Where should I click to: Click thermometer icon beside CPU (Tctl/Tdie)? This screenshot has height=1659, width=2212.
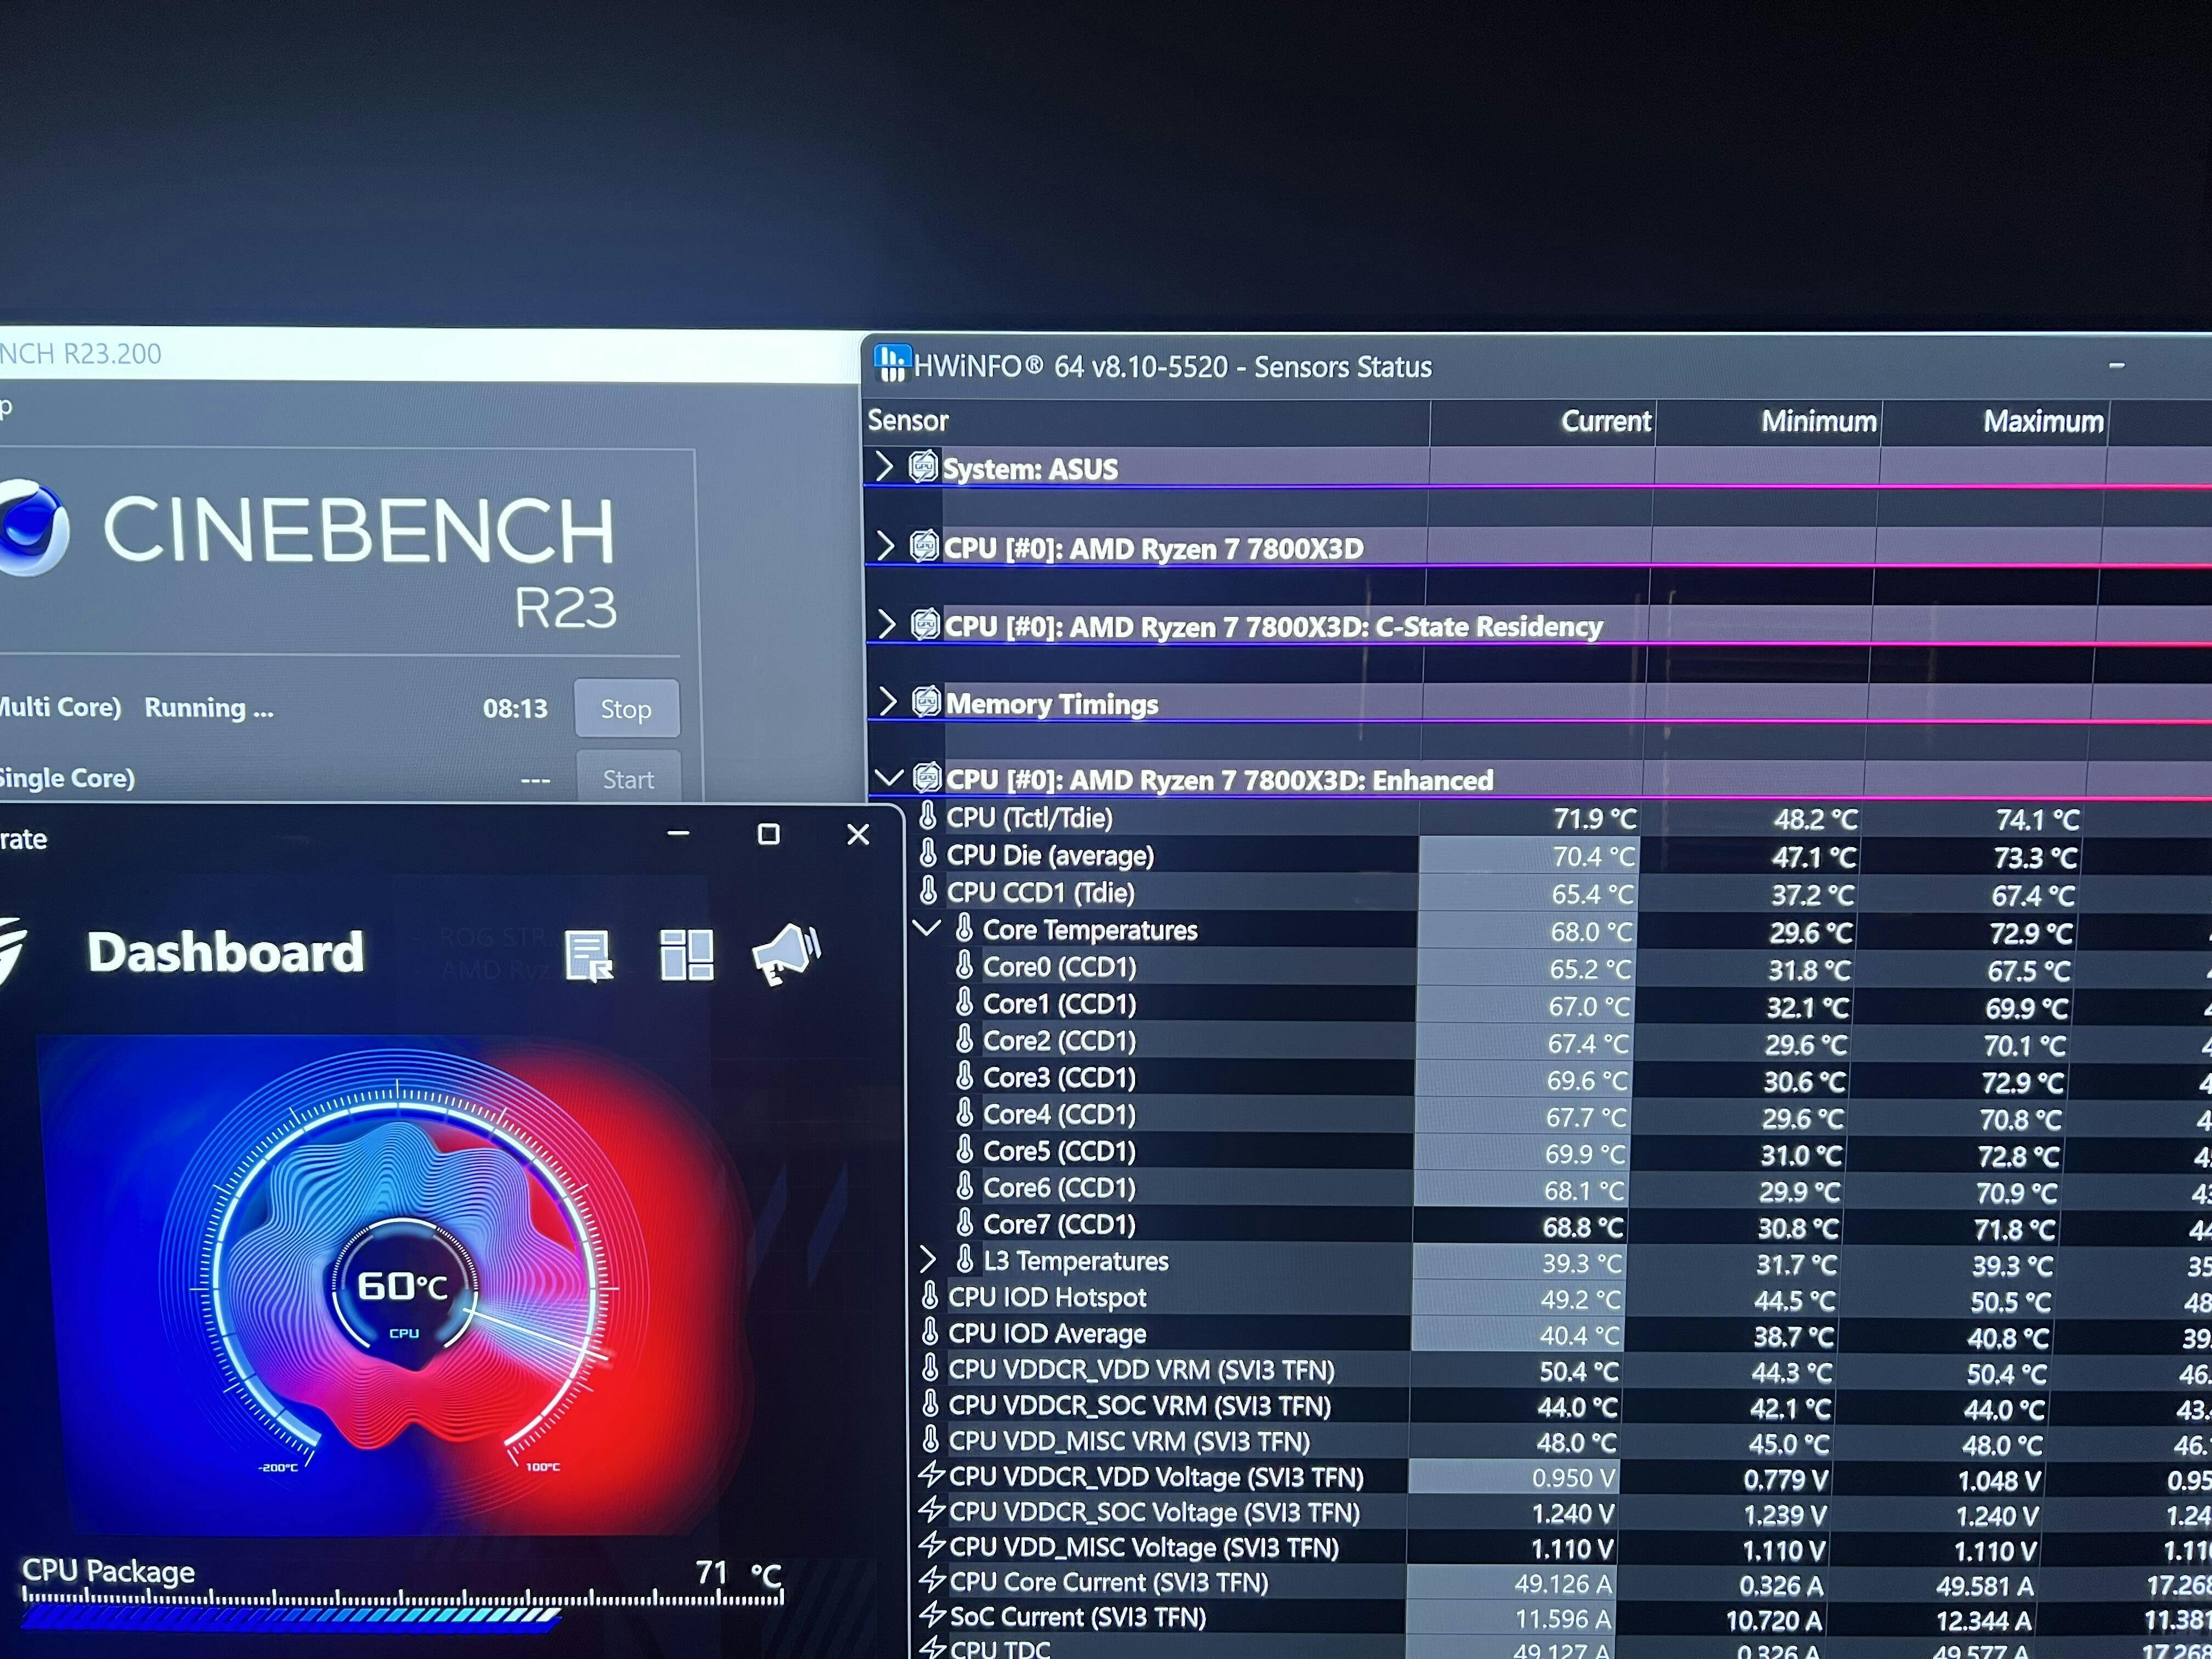click(928, 817)
